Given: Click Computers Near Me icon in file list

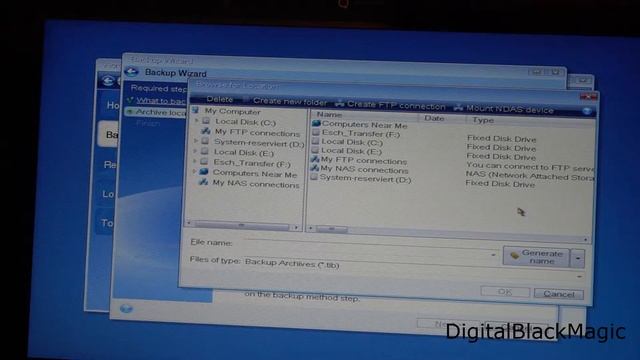Looking at the screenshot, I should point(316,123).
